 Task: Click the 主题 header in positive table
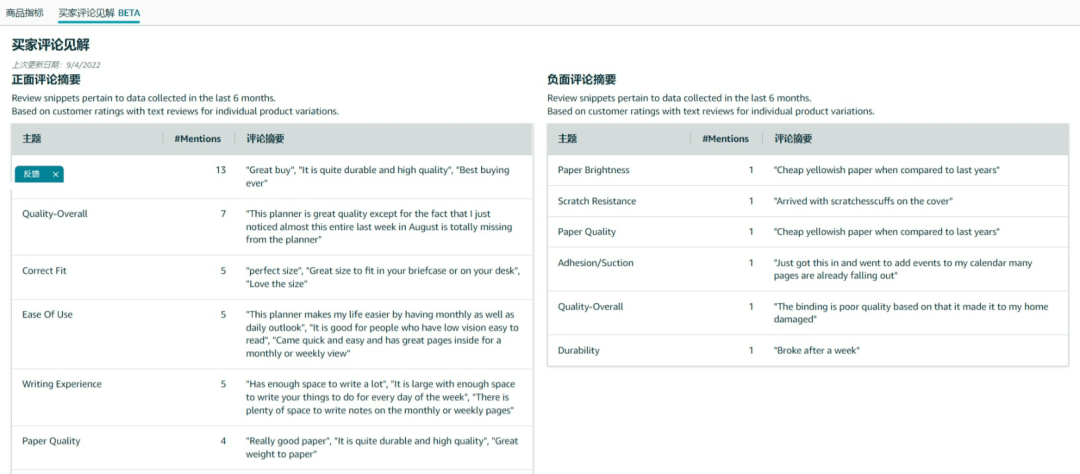point(32,139)
